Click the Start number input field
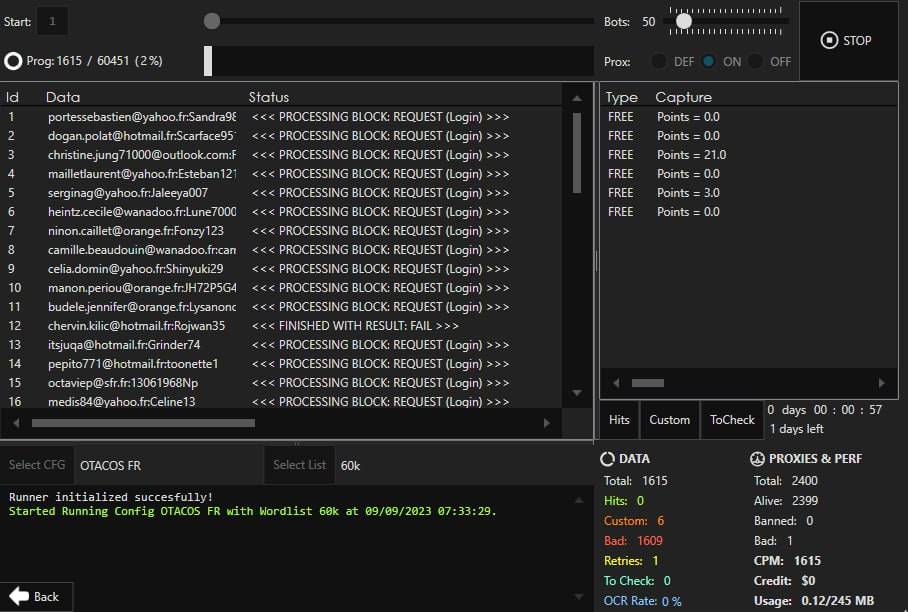The height and width of the screenshot is (612, 908). [x=52, y=21]
